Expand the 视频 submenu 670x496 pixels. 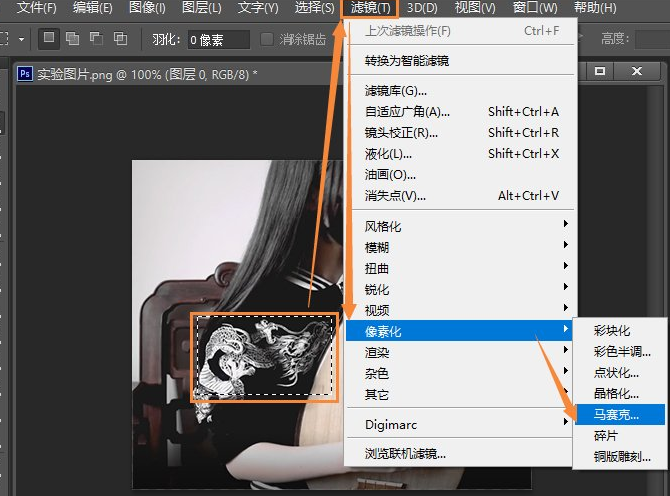461,310
